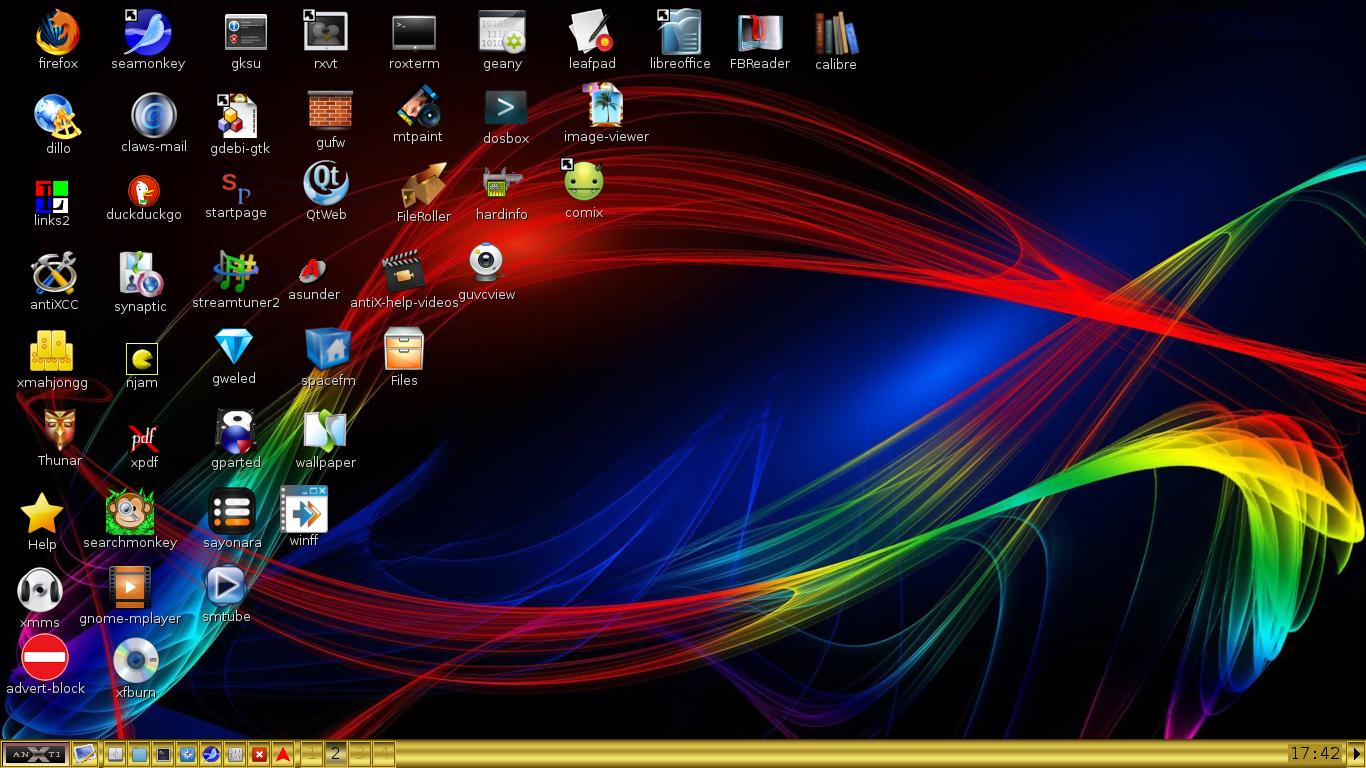The width and height of the screenshot is (1366, 768).
Task: Start the DOSBox emulator
Action: (x=505, y=107)
